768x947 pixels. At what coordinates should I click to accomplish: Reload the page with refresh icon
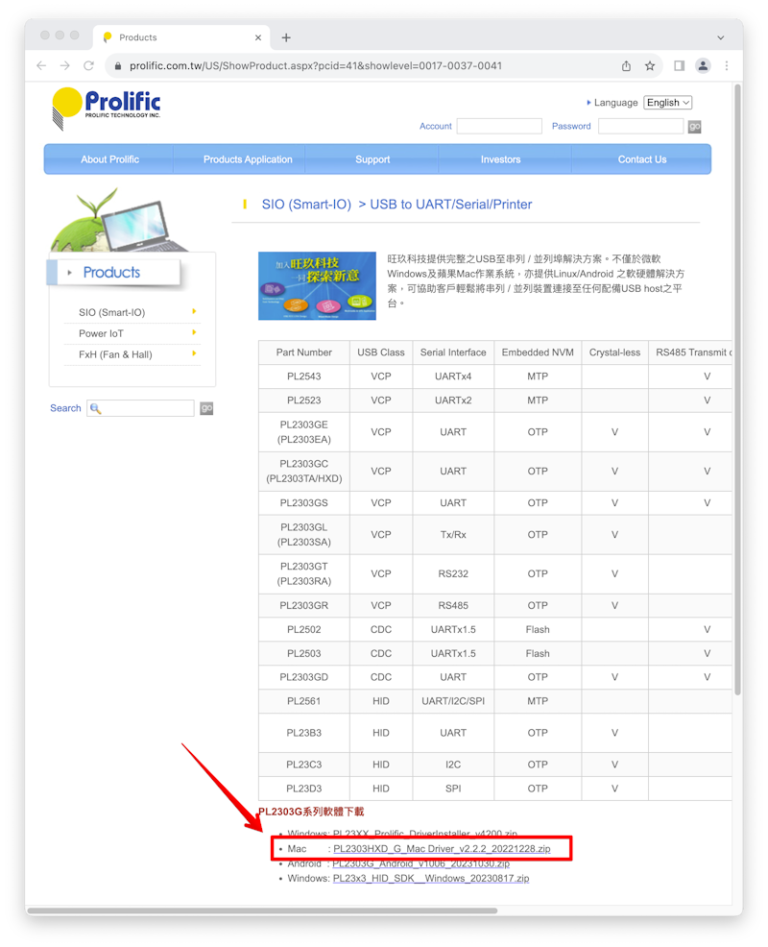[88, 66]
